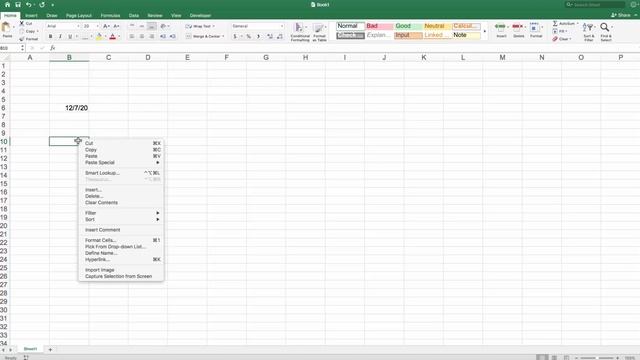Click the Format painter brush icon
This screenshot has width=640, height=360.
[x=22, y=39]
